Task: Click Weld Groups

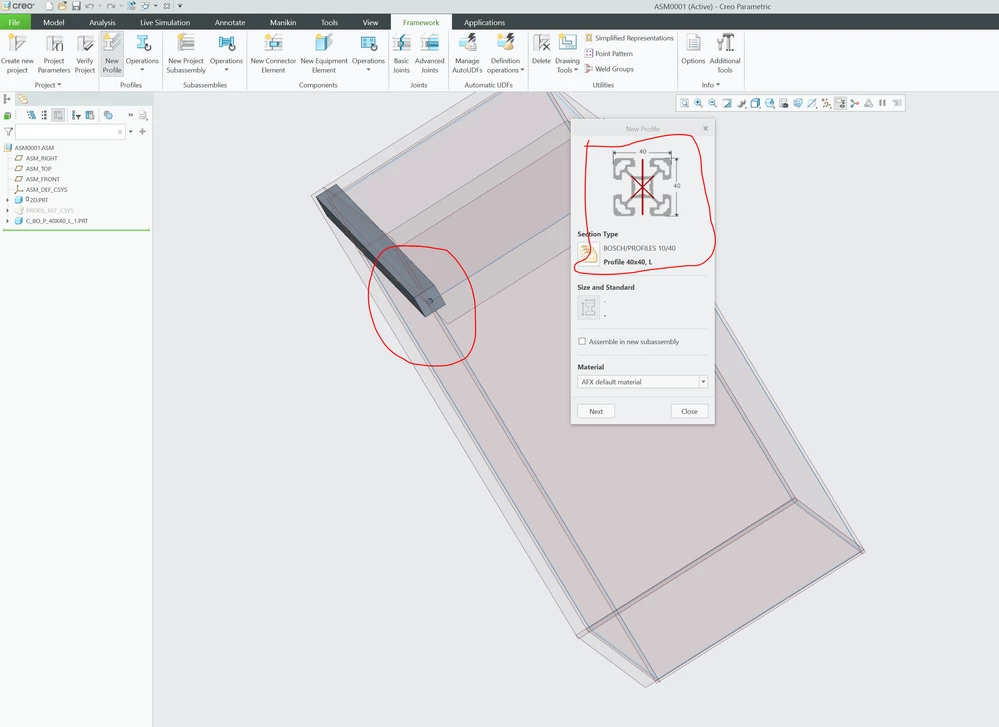Action: pyautogui.click(x=609, y=69)
